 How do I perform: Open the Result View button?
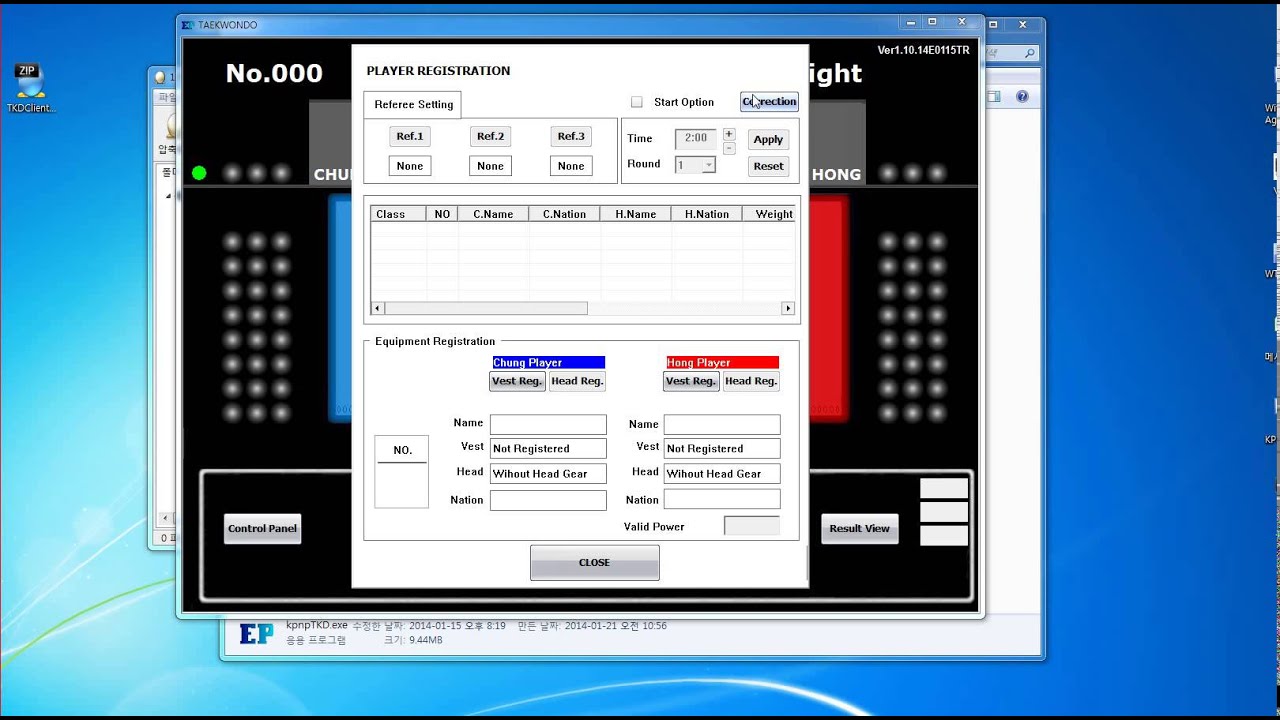click(x=859, y=529)
